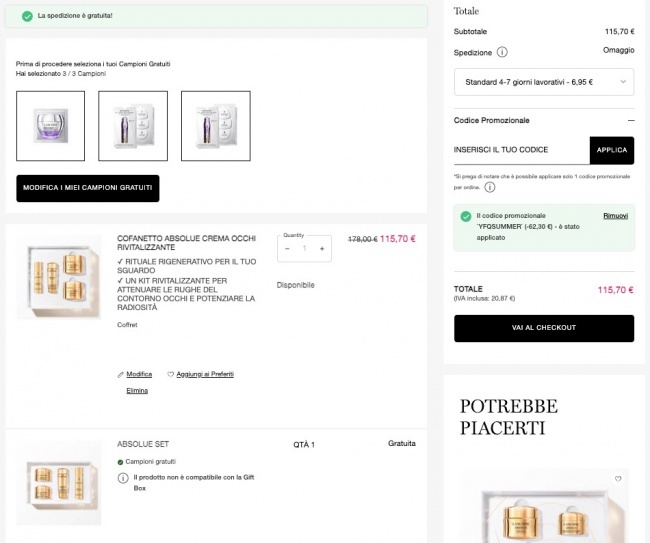Click the green check icon in promo applied box
The image size is (650, 543).
466,216
